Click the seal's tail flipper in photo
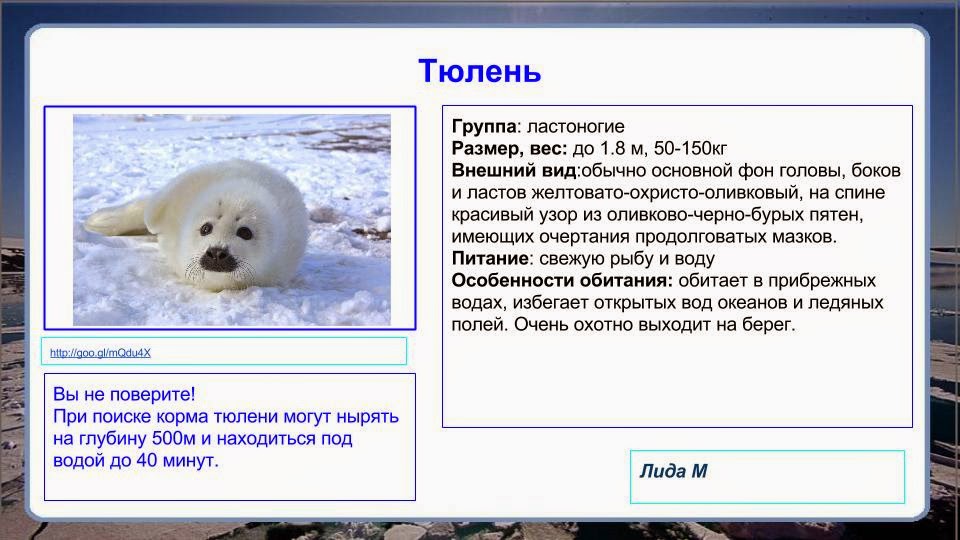This screenshot has width=960, height=540. coord(112,218)
